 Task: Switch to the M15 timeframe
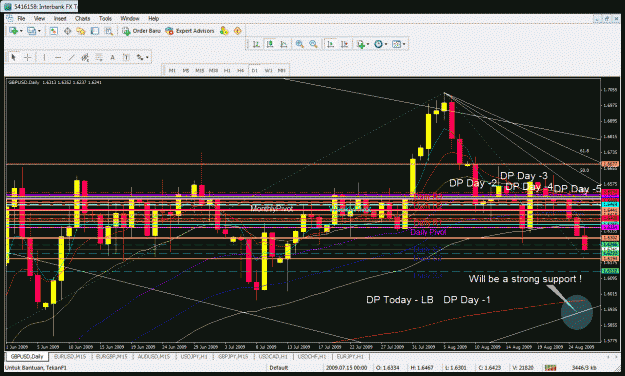pos(200,70)
